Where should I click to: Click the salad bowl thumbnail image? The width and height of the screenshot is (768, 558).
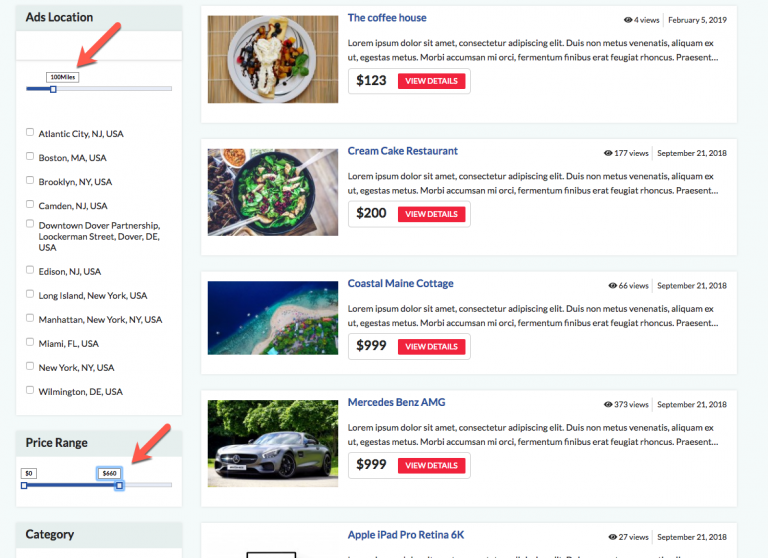(273, 192)
